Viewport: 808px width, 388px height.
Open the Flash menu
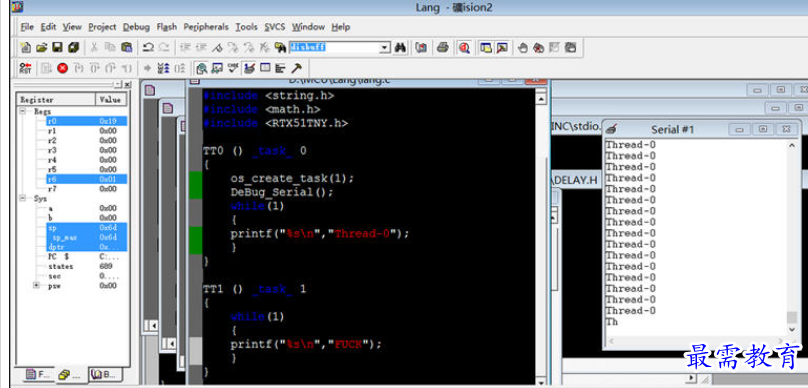click(166, 27)
